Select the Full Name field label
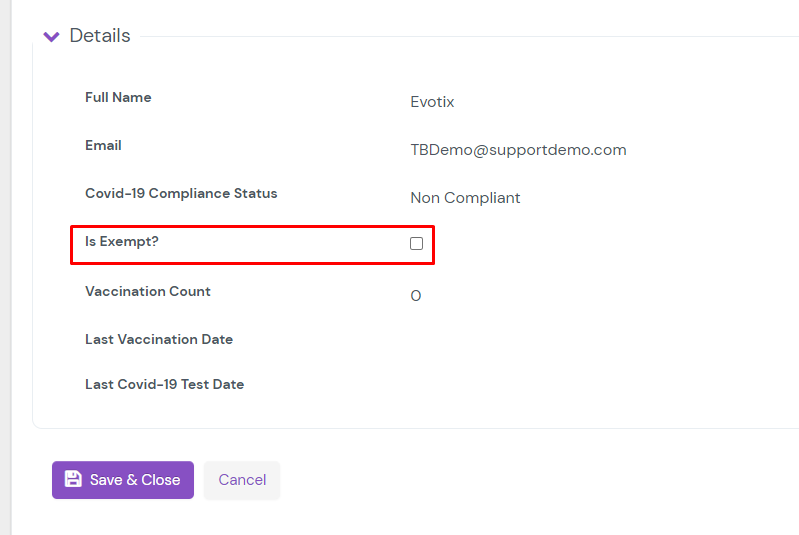The image size is (799, 535). pyautogui.click(x=118, y=98)
